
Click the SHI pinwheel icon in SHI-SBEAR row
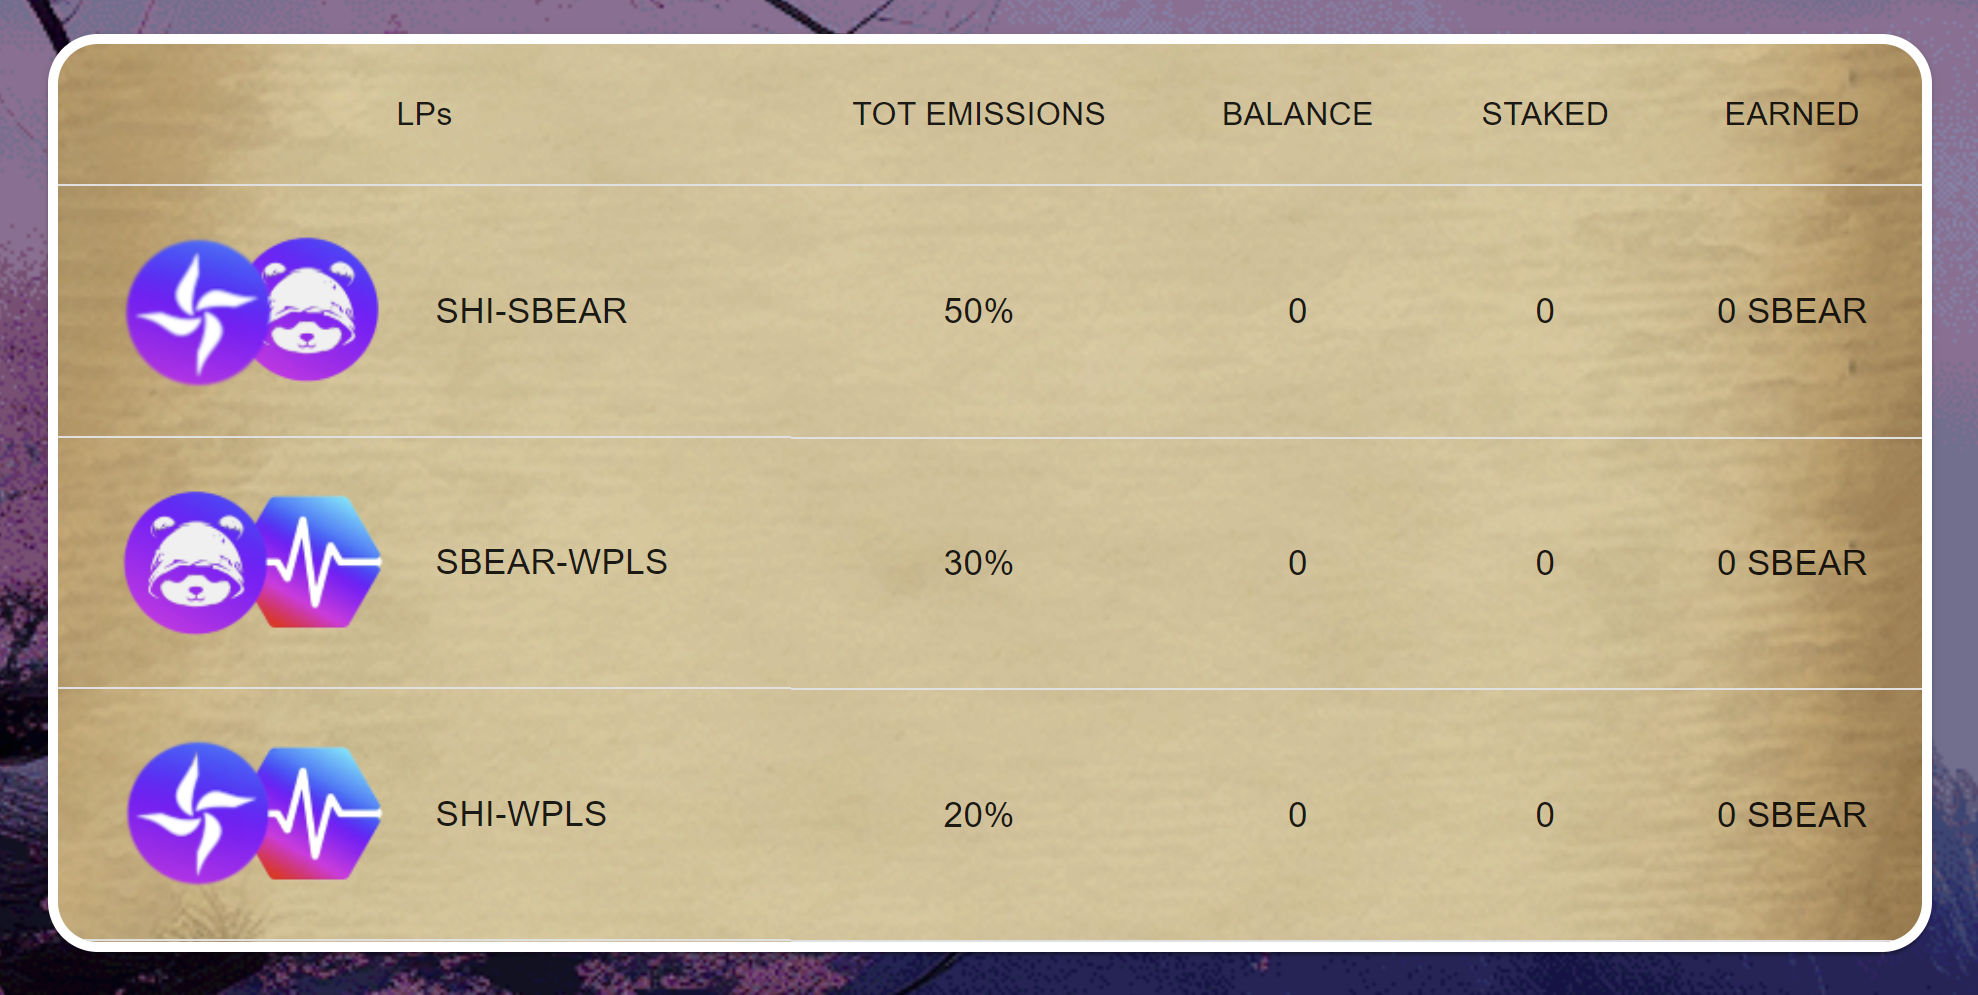196,312
